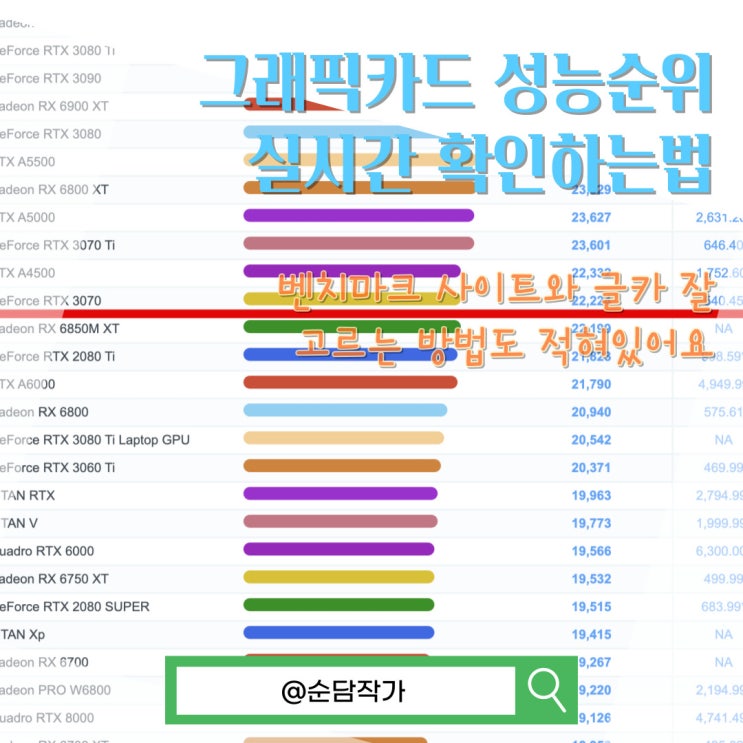Click the light blue Radeon RX 6800 bar
Viewport: 743px width, 743px height.
(x=345, y=410)
